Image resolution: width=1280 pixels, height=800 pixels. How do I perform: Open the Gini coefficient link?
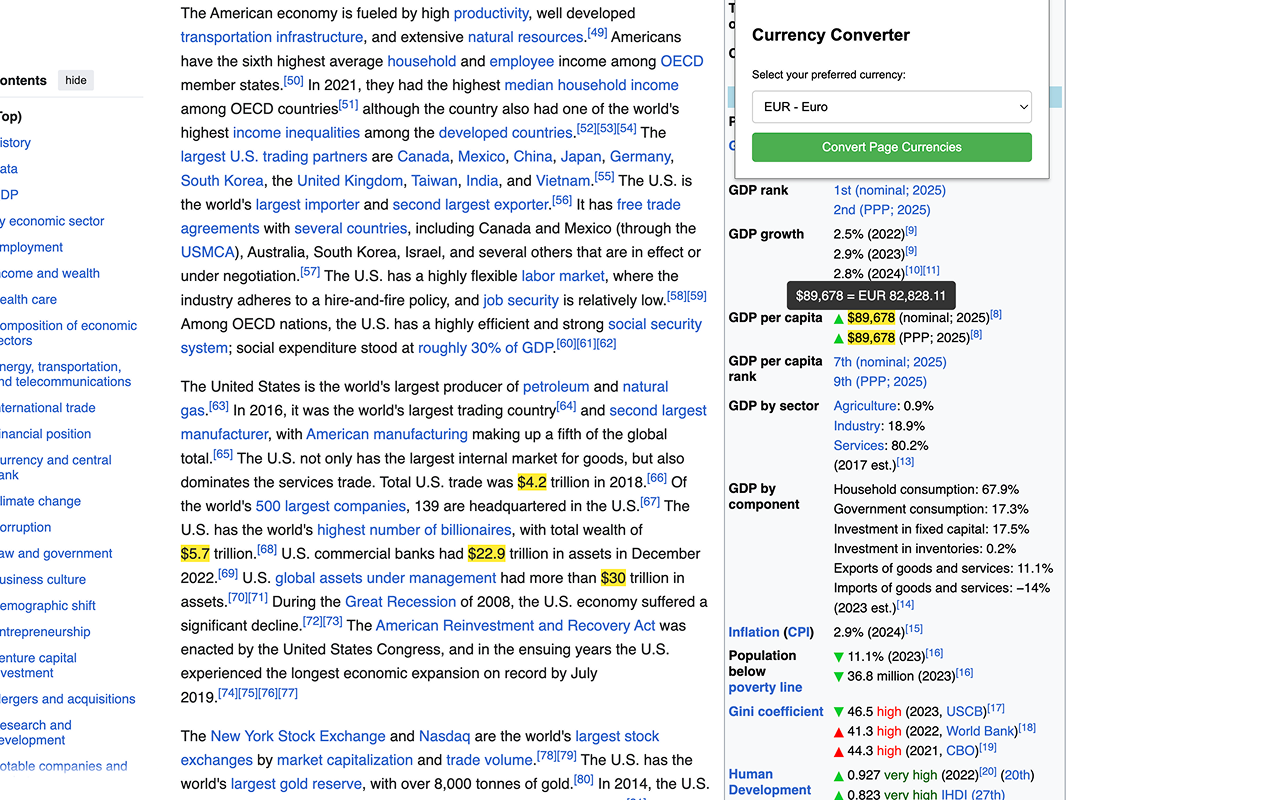(x=776, y=712)
